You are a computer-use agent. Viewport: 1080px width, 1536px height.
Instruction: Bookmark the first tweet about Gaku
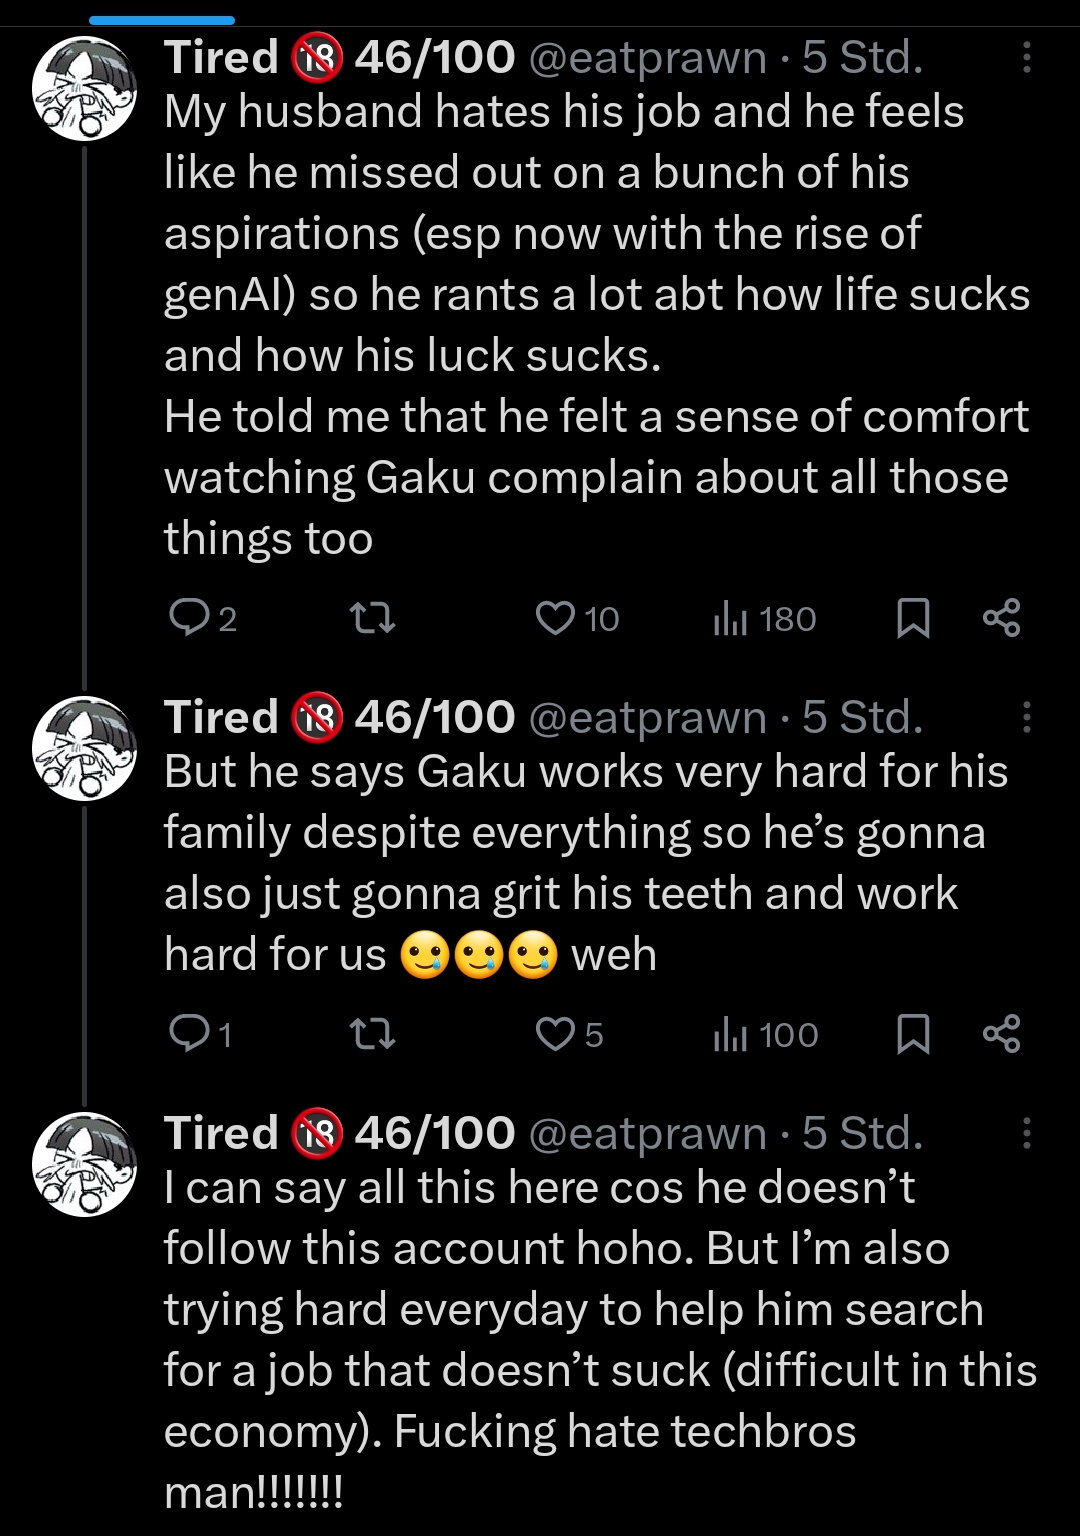912,619
